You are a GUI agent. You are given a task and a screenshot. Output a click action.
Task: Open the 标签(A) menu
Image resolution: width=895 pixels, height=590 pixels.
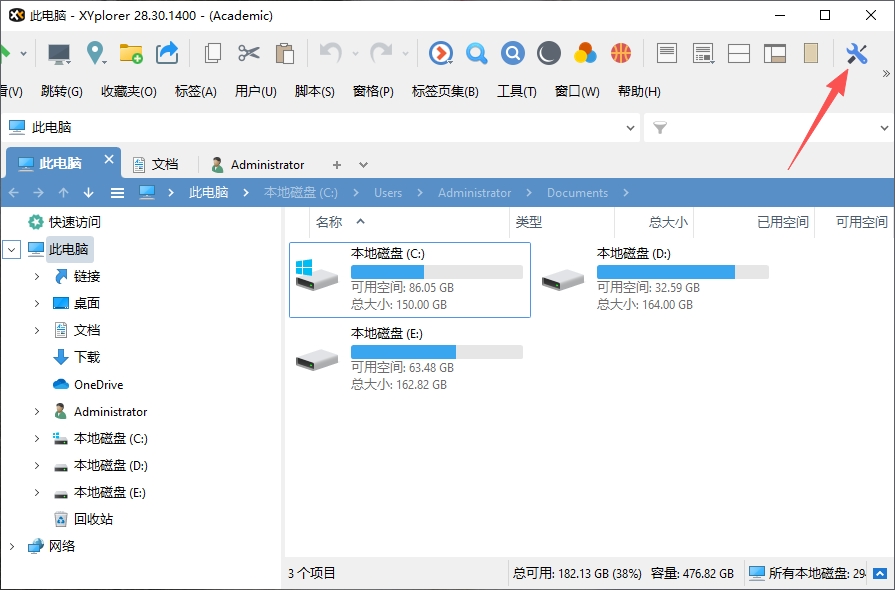click(196, 91)
